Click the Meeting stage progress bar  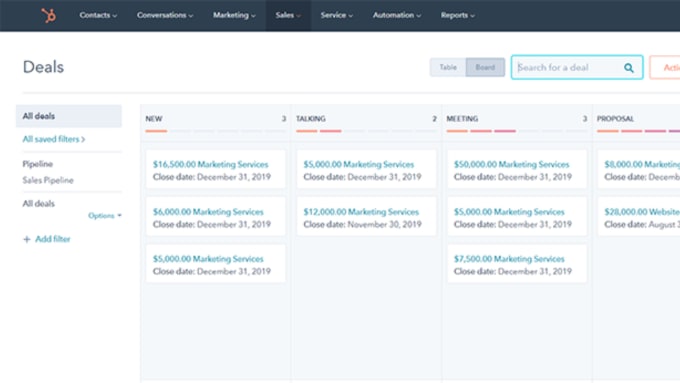click(517, 131)
